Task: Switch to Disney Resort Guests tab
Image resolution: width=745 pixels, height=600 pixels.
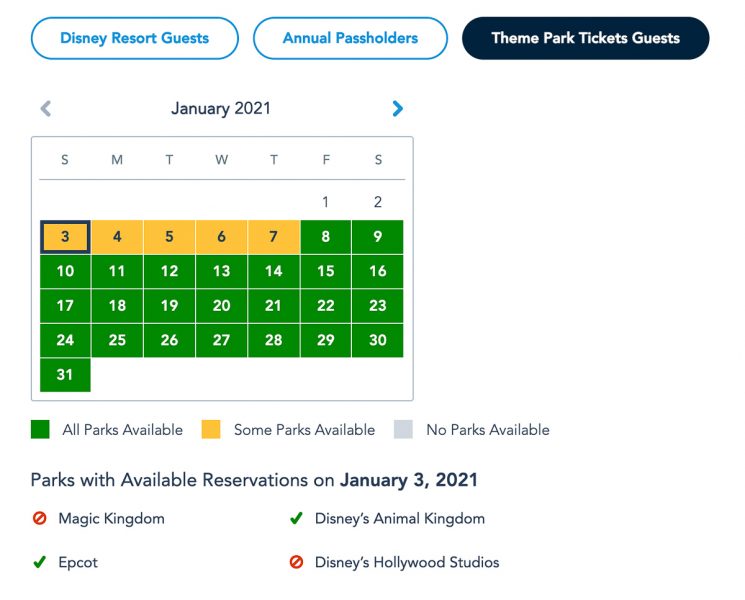Action: coord(134,38)
